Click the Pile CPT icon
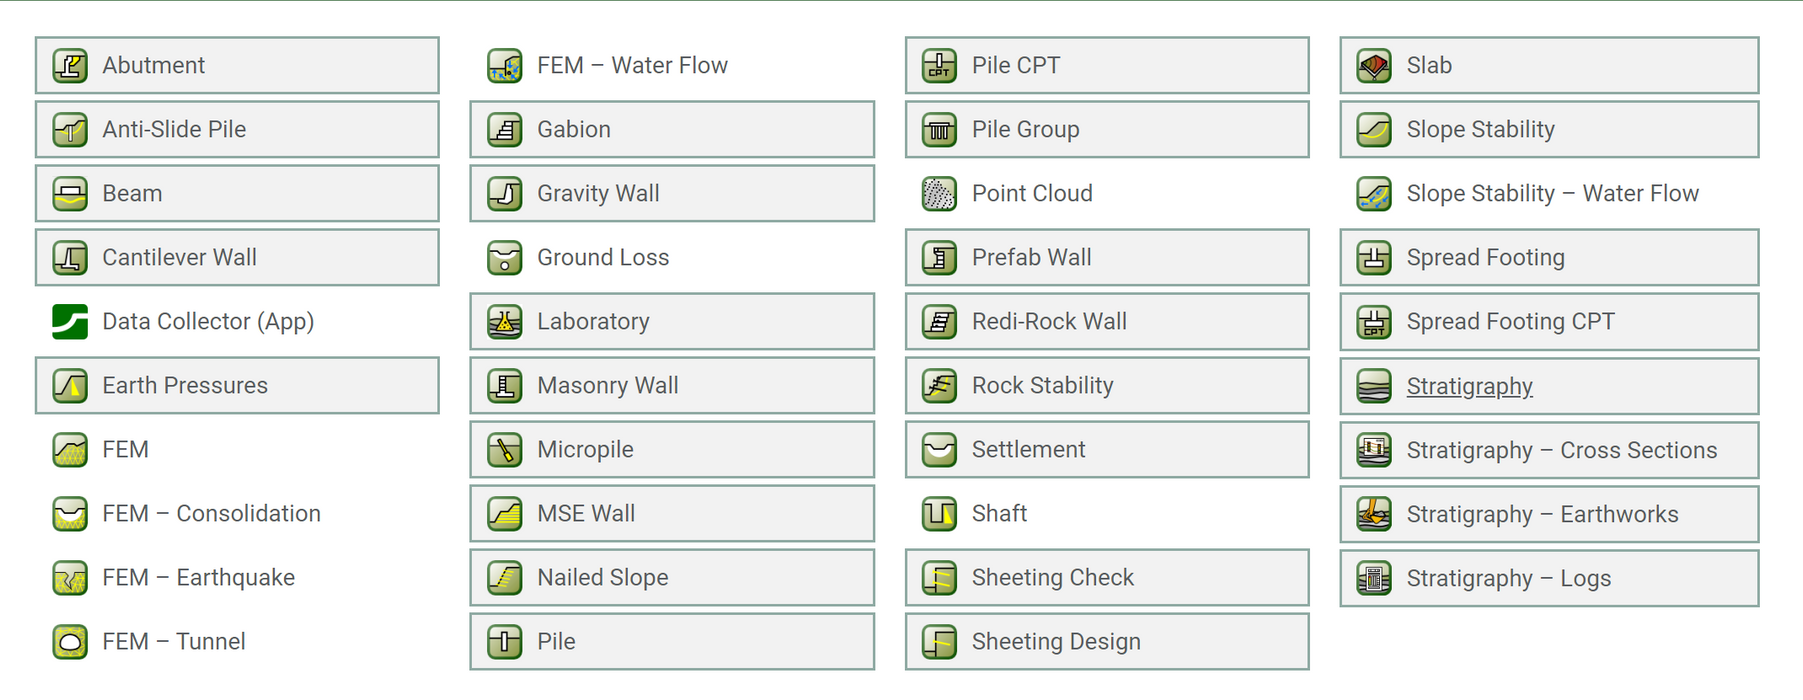Viewport: 1803px width, 700px height. tap(939, 66)
